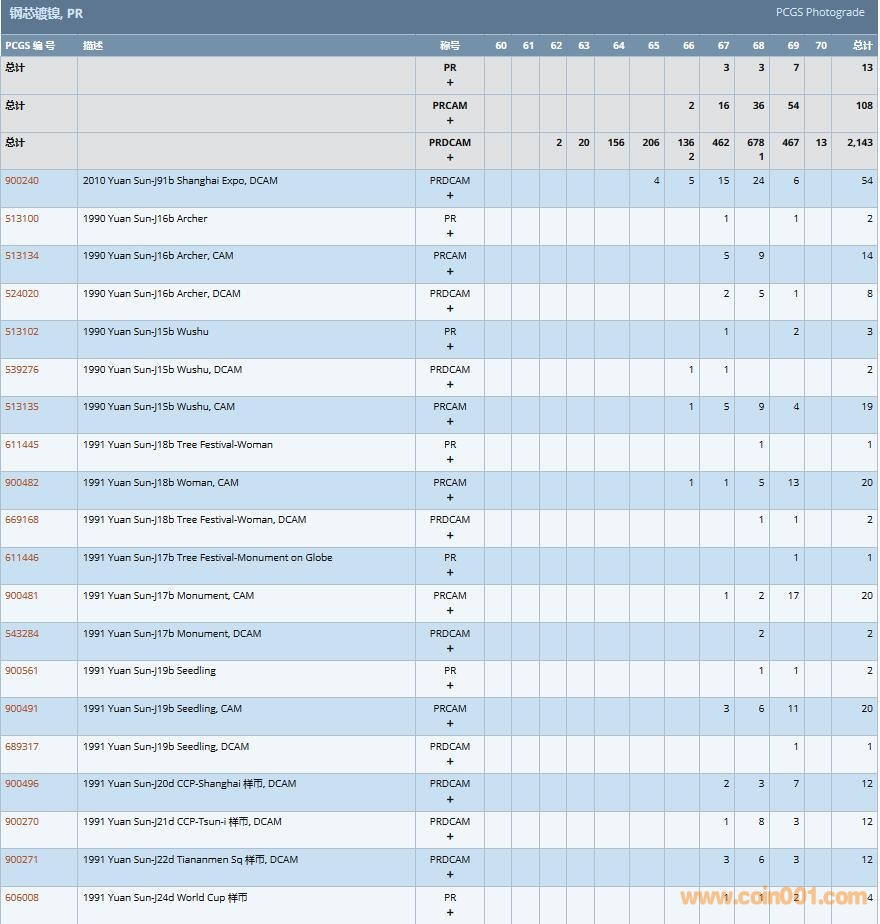The image size is (880, 924).
Task: Open PCGS number 900240 link
Action: pyautogui.click(x=22, y=181)
